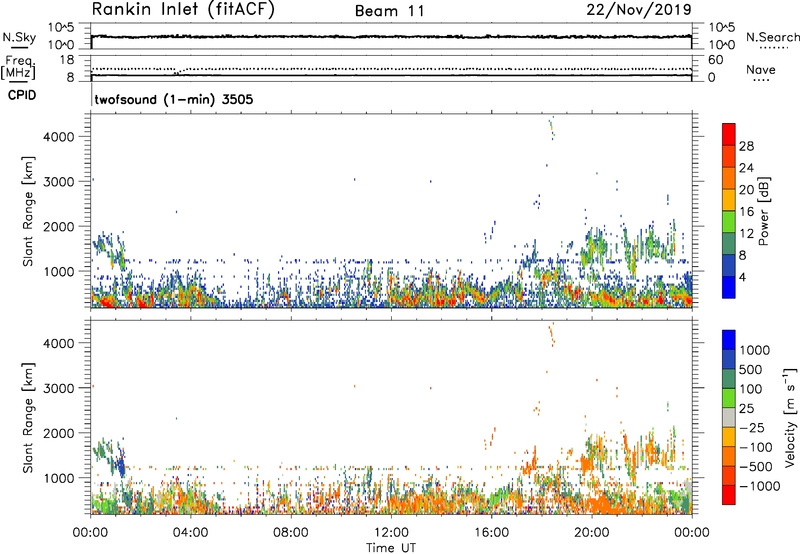Click the 'Power [dB]' colorbar label
The image size is (800, 554).
tap(764, 211)
